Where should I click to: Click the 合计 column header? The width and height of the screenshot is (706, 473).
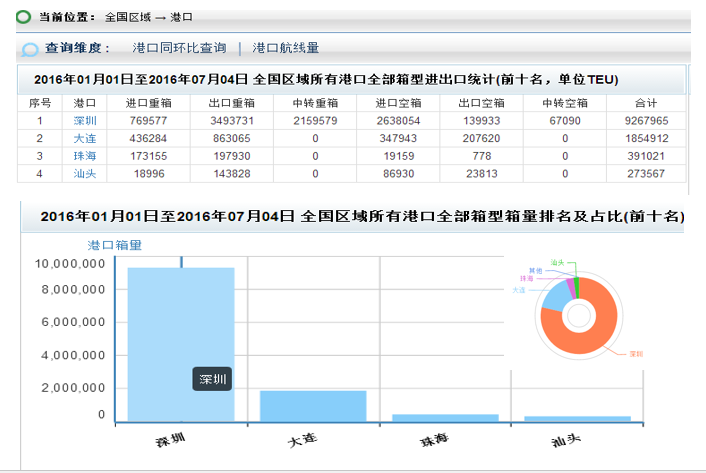point(645,103)
